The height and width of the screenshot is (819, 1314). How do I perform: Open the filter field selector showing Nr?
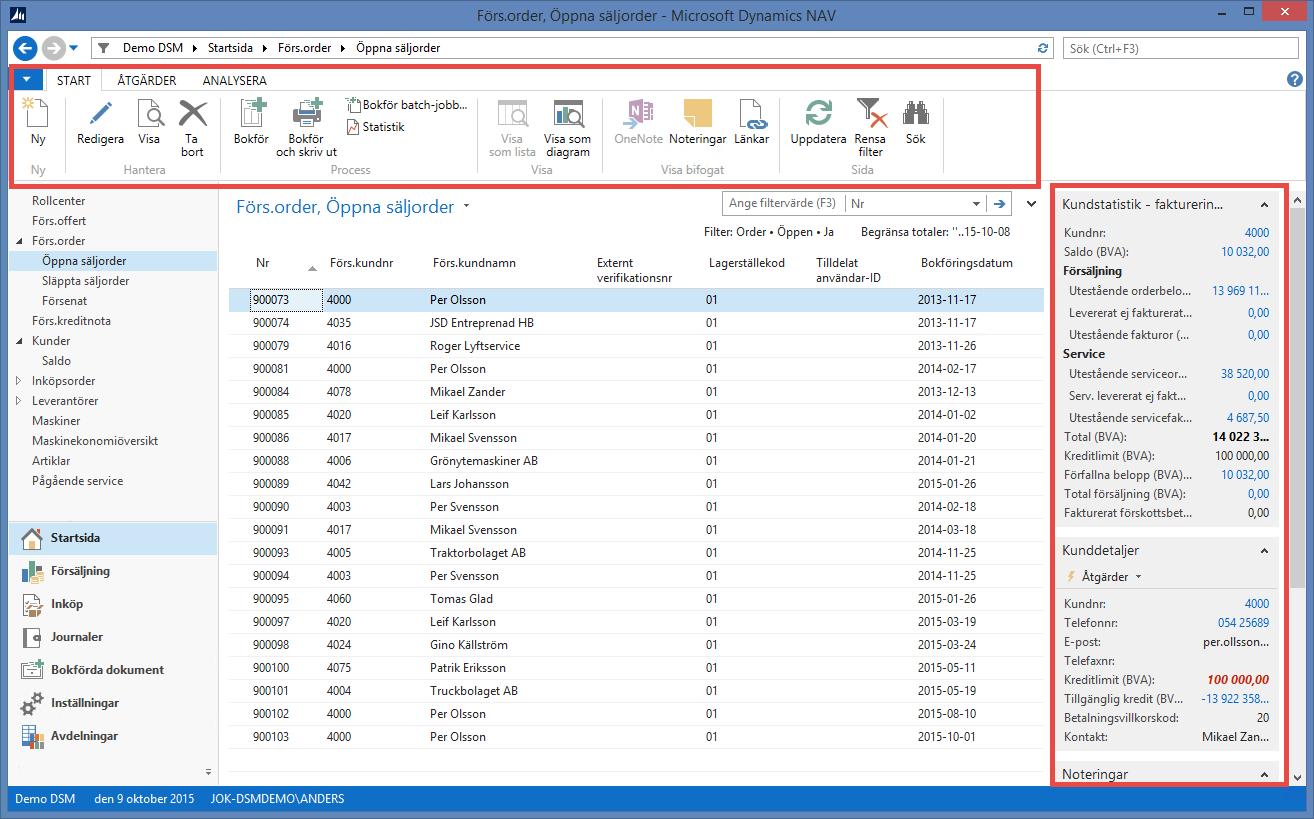915,203
